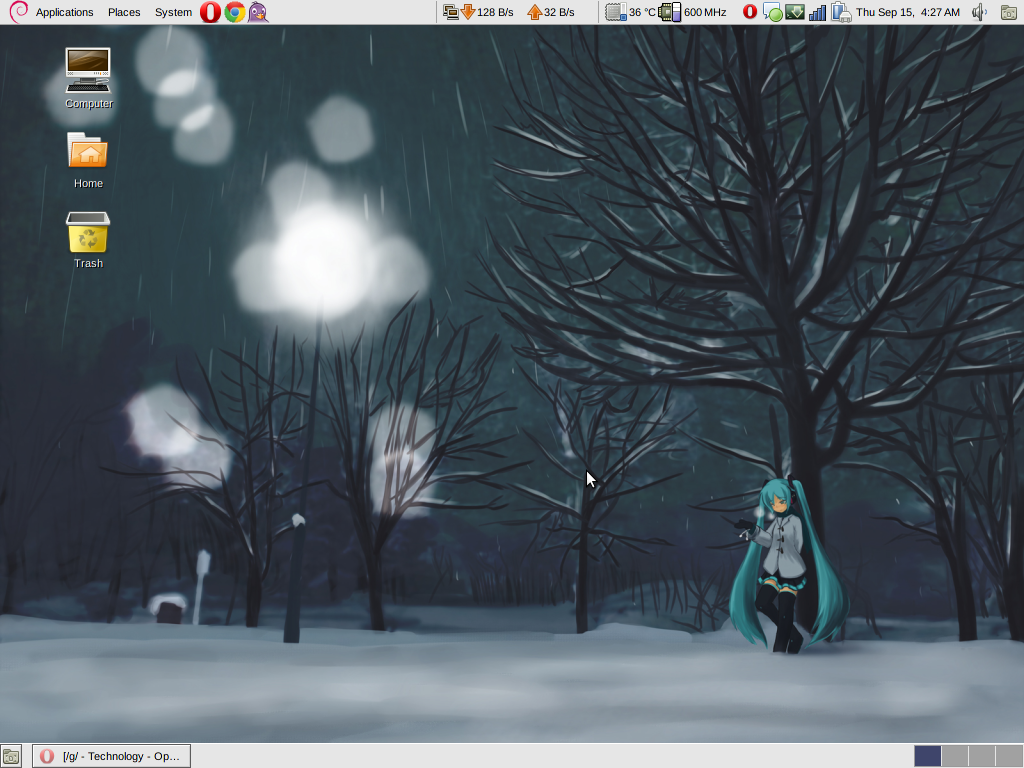The width and height of the screenshot is (1024, 768).
Task: Click the green download tray icon
Action: [x=794, y=12]
